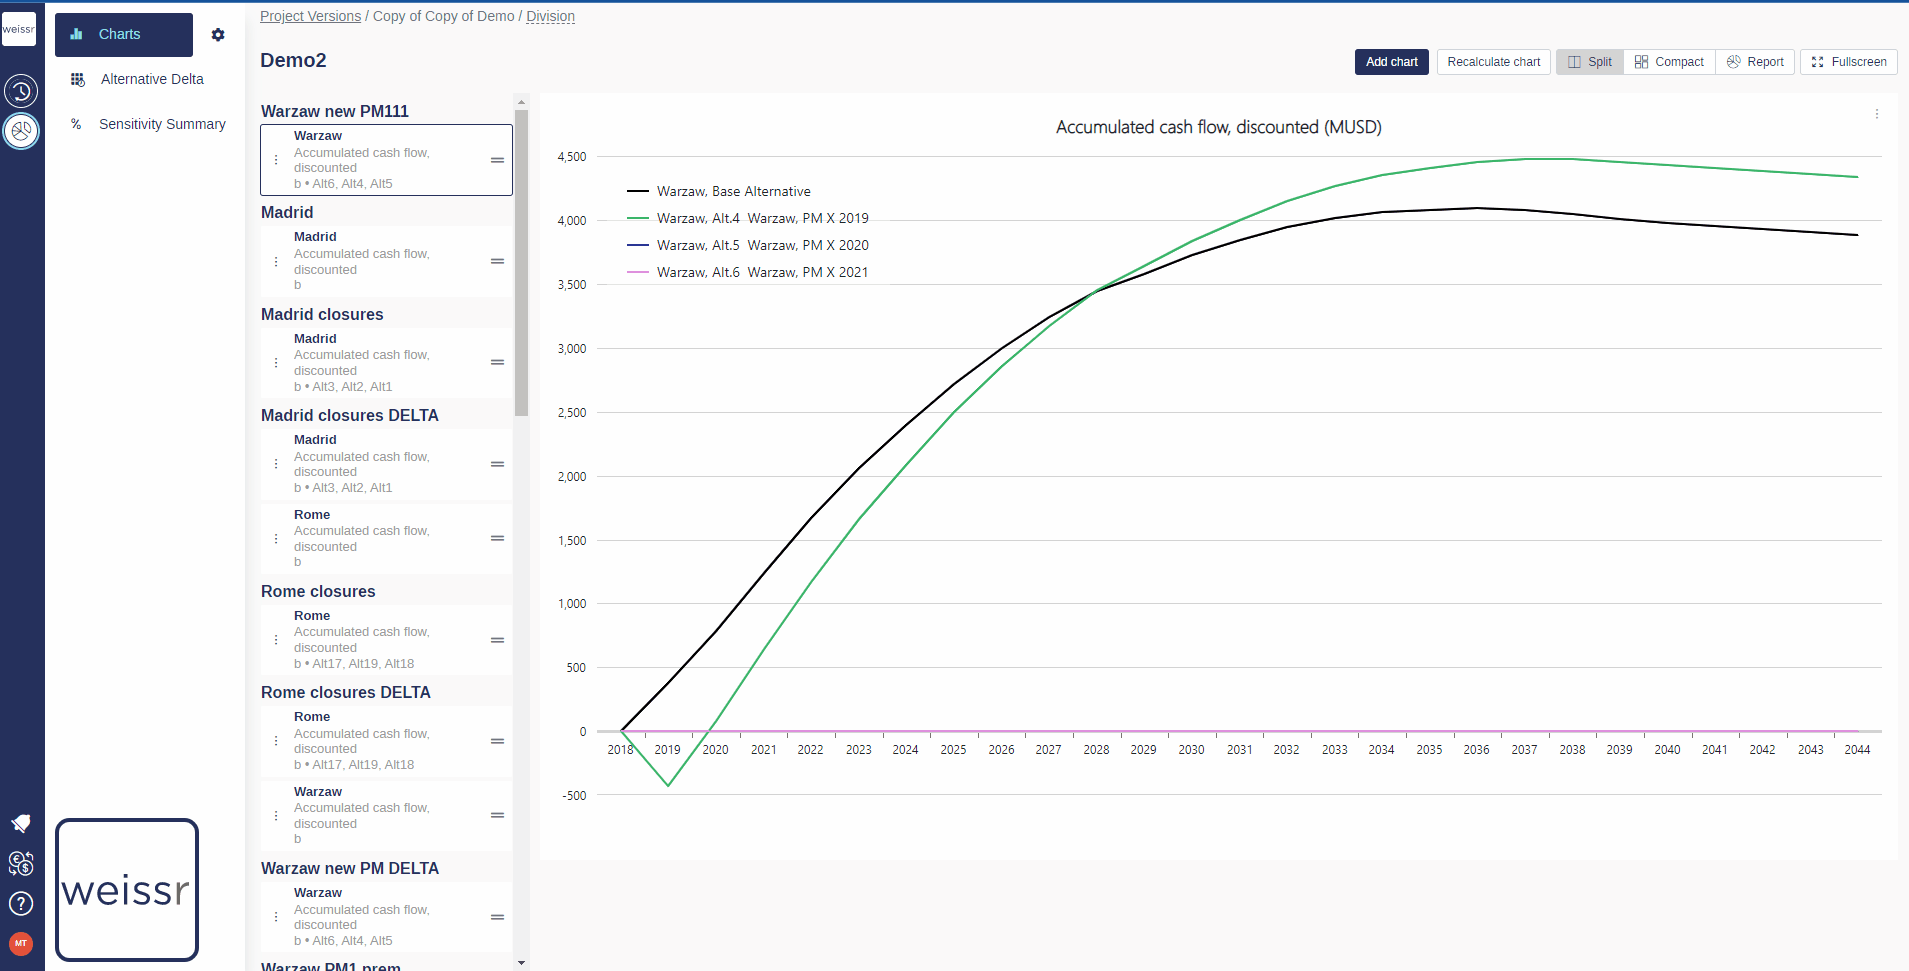Open the Alternative Delta menu item

[152, 79]
